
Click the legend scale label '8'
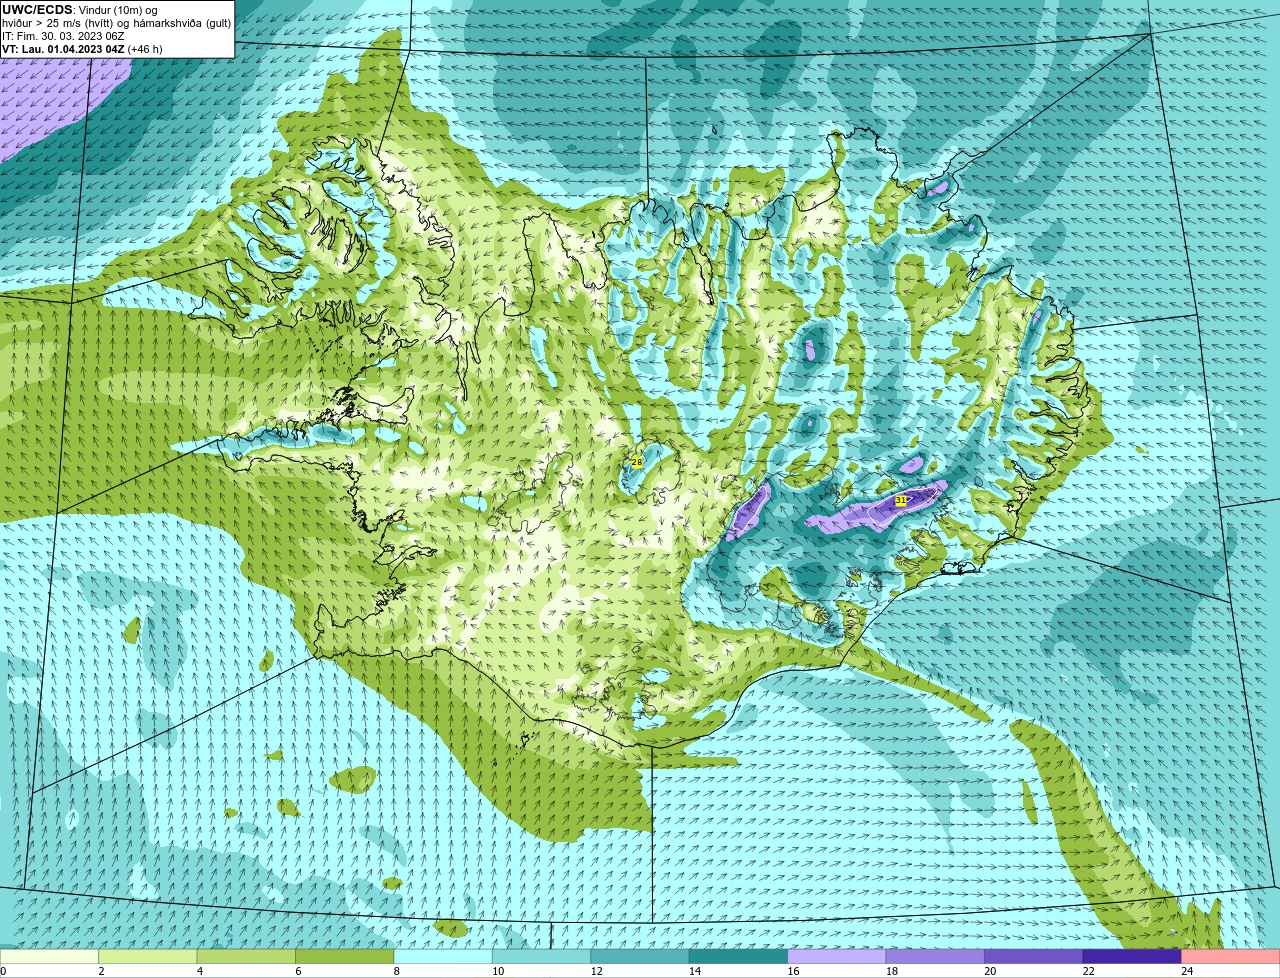click(396, 971)
